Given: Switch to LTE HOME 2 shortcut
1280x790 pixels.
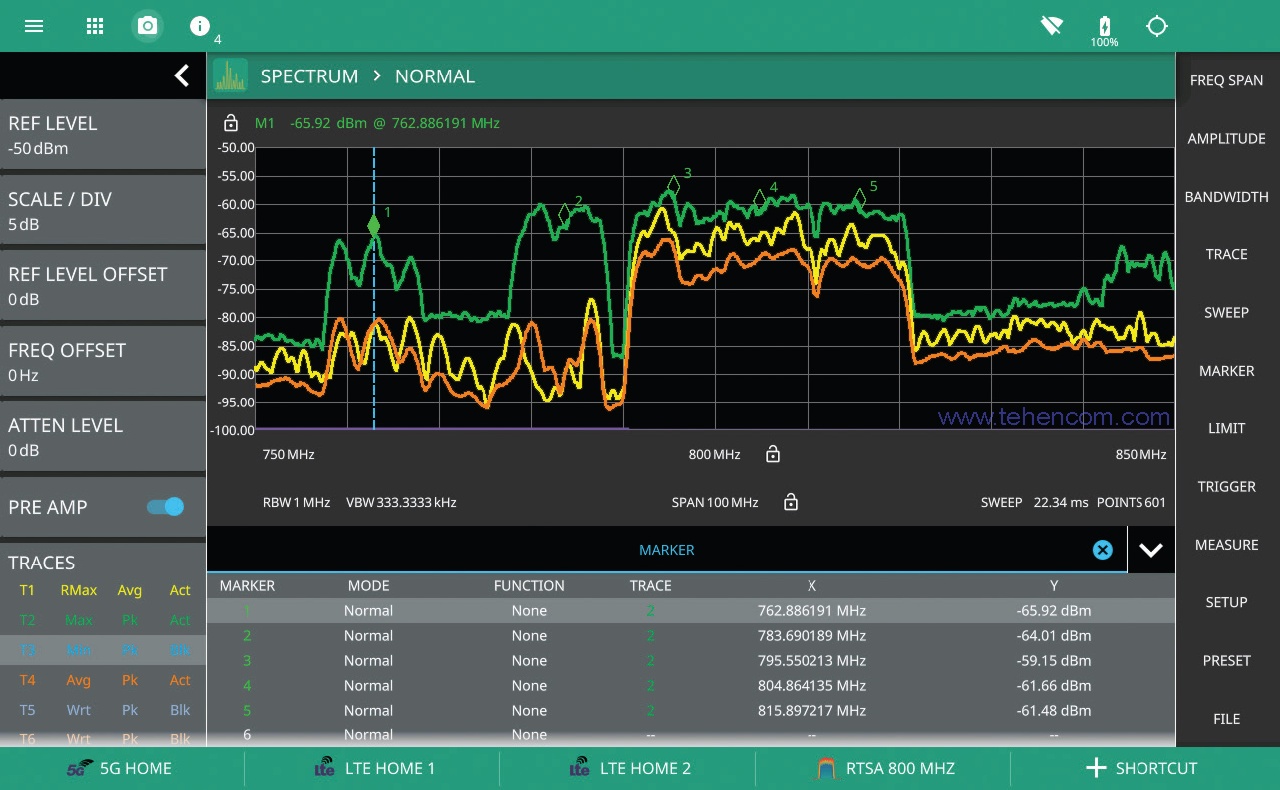Looking at the screenshot, I should click(628, 768).
